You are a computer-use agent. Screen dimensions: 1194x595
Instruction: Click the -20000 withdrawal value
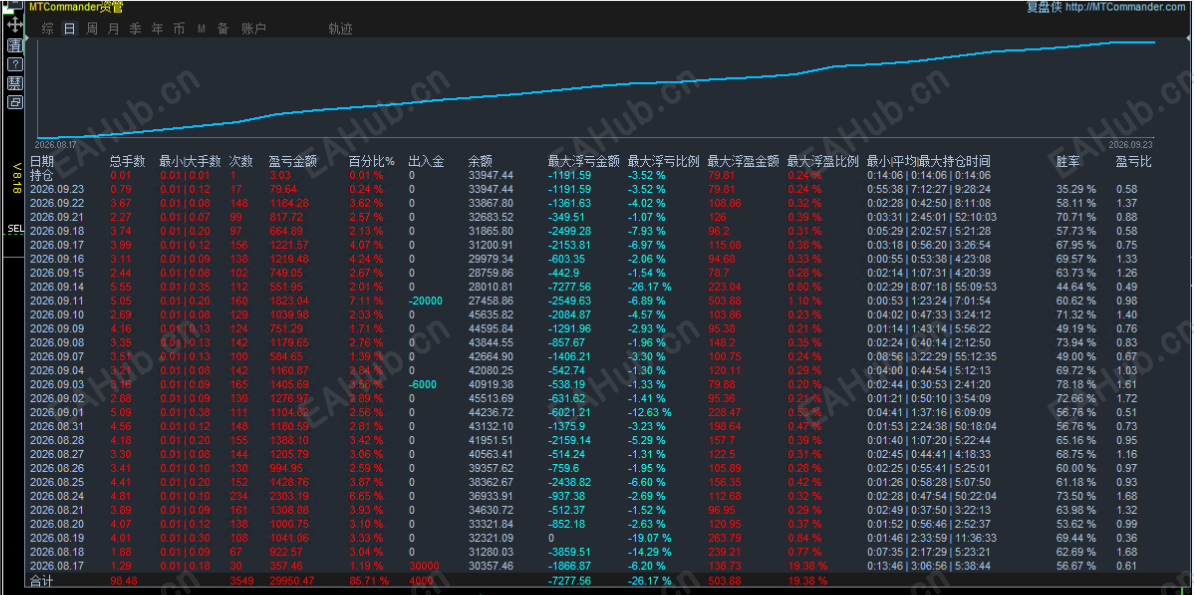click(426, 301)
